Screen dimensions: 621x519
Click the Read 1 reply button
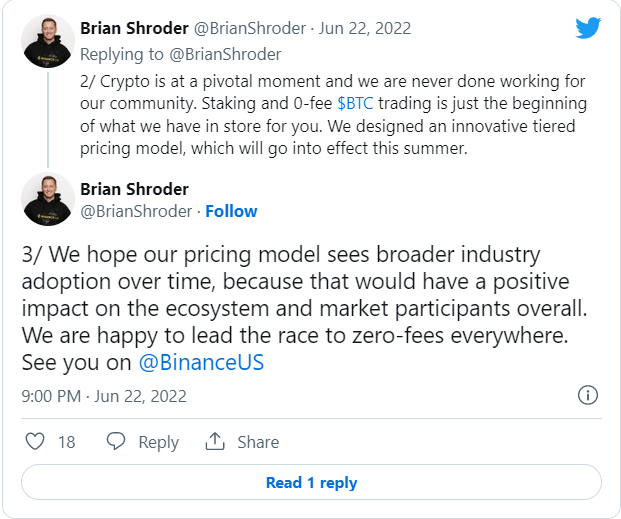(311, 482)
